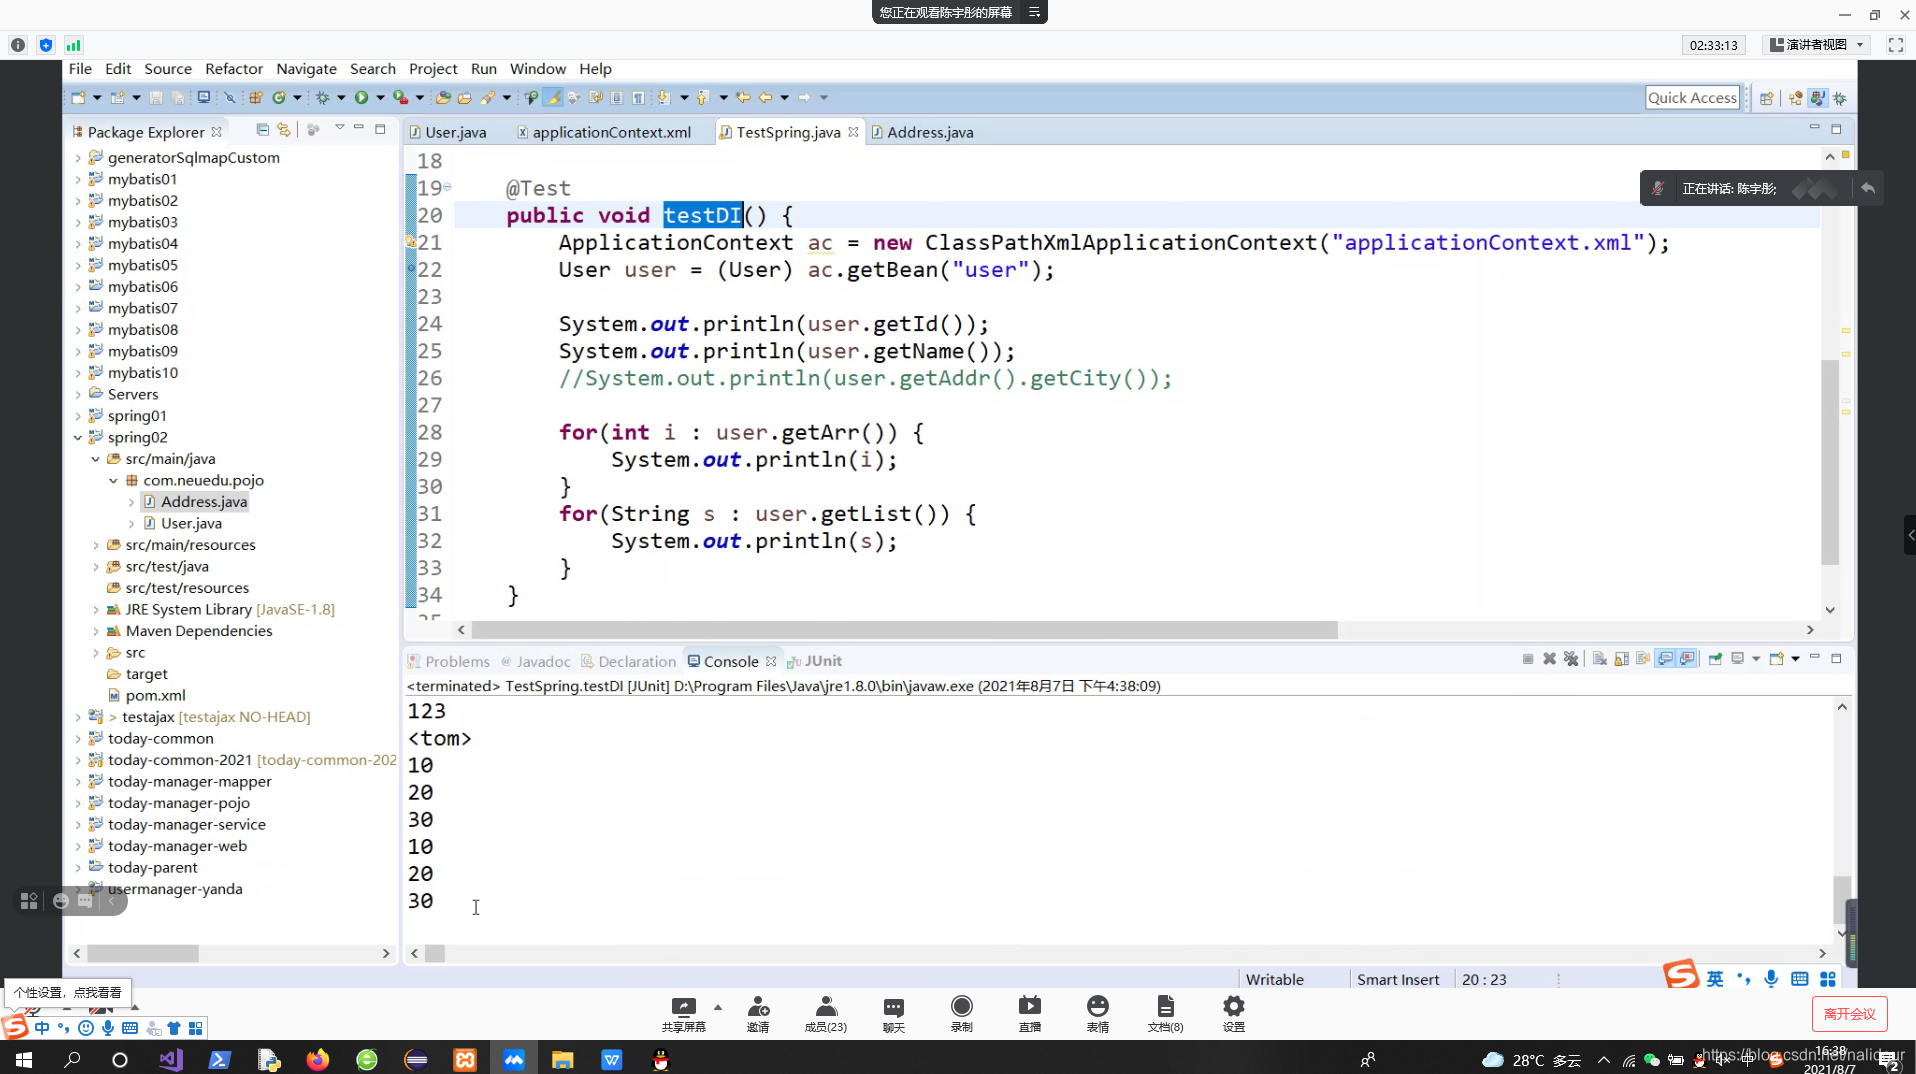This screenshot has height=1074, width=1916.
Task: Toggle Mark Occurrences highlighter
Action: pos(553,98)
